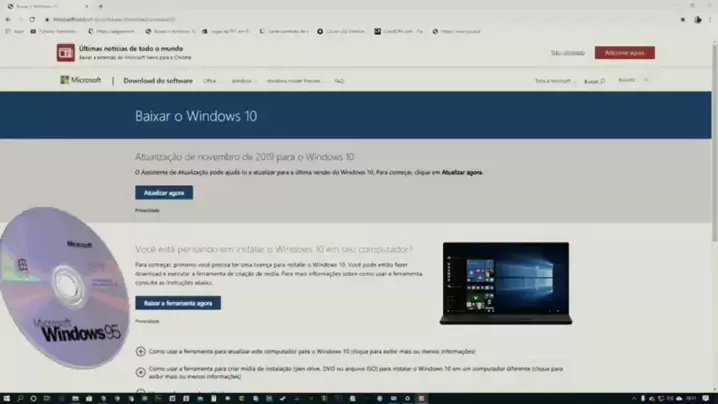Reload the page with refresh icon
The image size is (718, 404).
[x=32, y=19]
